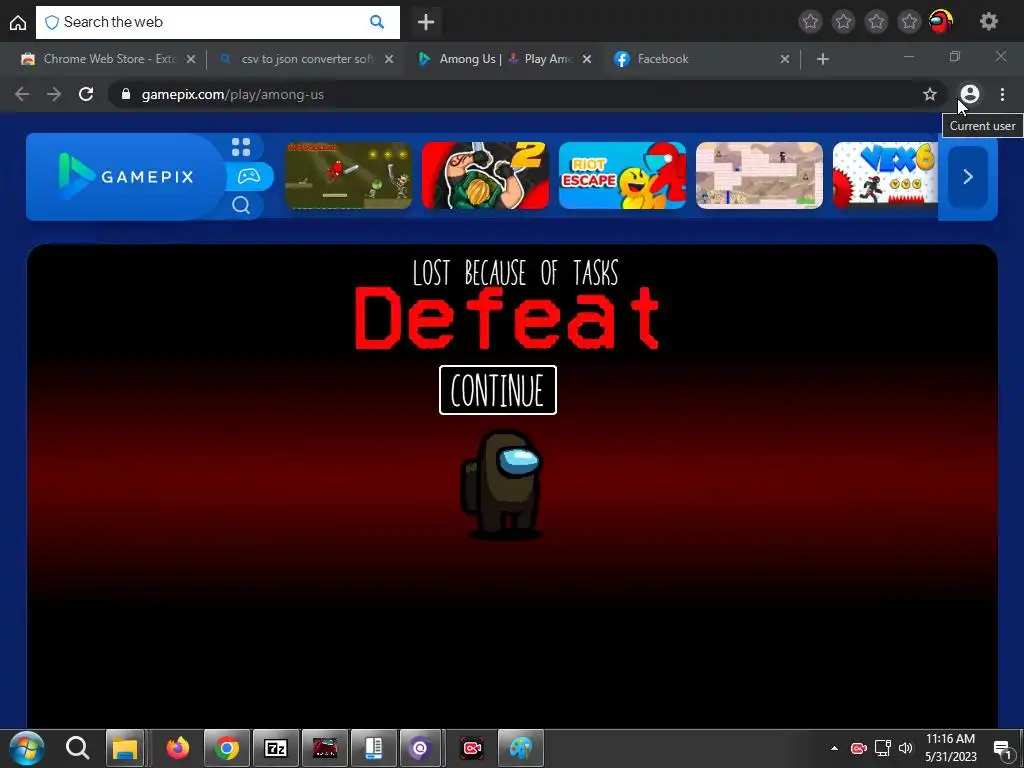The image size is (1024, 768).
Task: Select the GamePix gamepad games icon
Action: click(x=249, y=176)
